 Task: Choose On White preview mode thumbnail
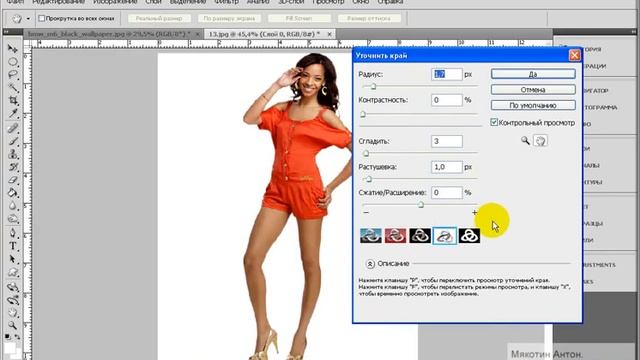point(444,236)
